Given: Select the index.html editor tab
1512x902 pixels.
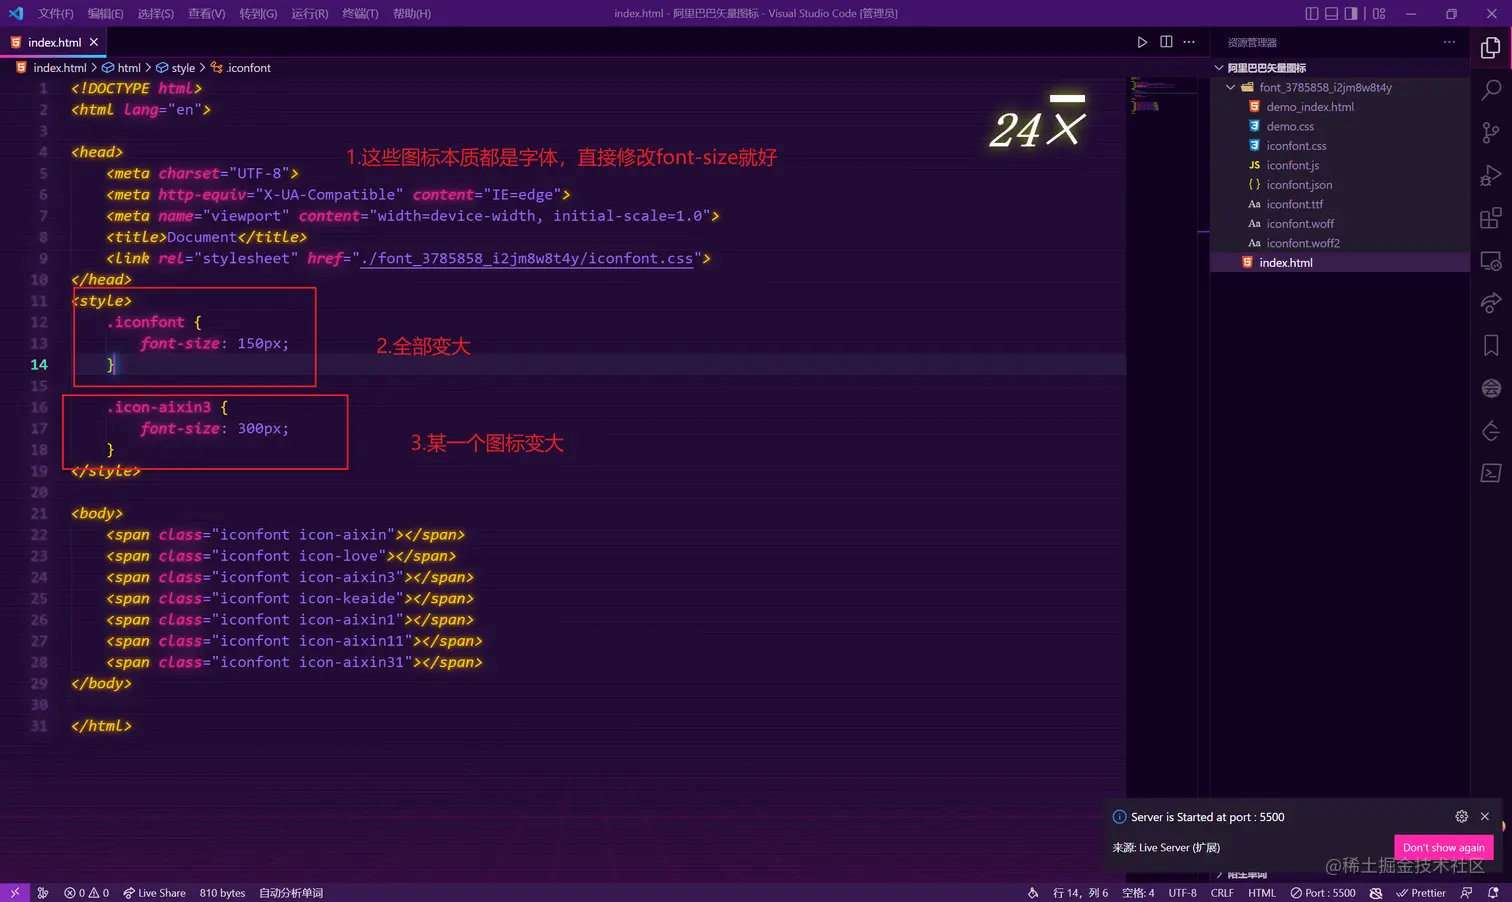Looking at the screenshot, I should (x=54, y=42).
